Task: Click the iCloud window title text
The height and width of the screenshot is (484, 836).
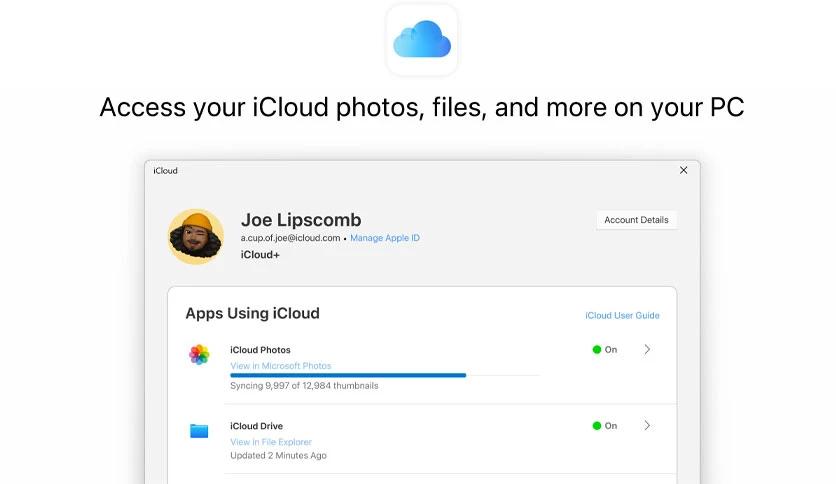Action: point(165,171)
